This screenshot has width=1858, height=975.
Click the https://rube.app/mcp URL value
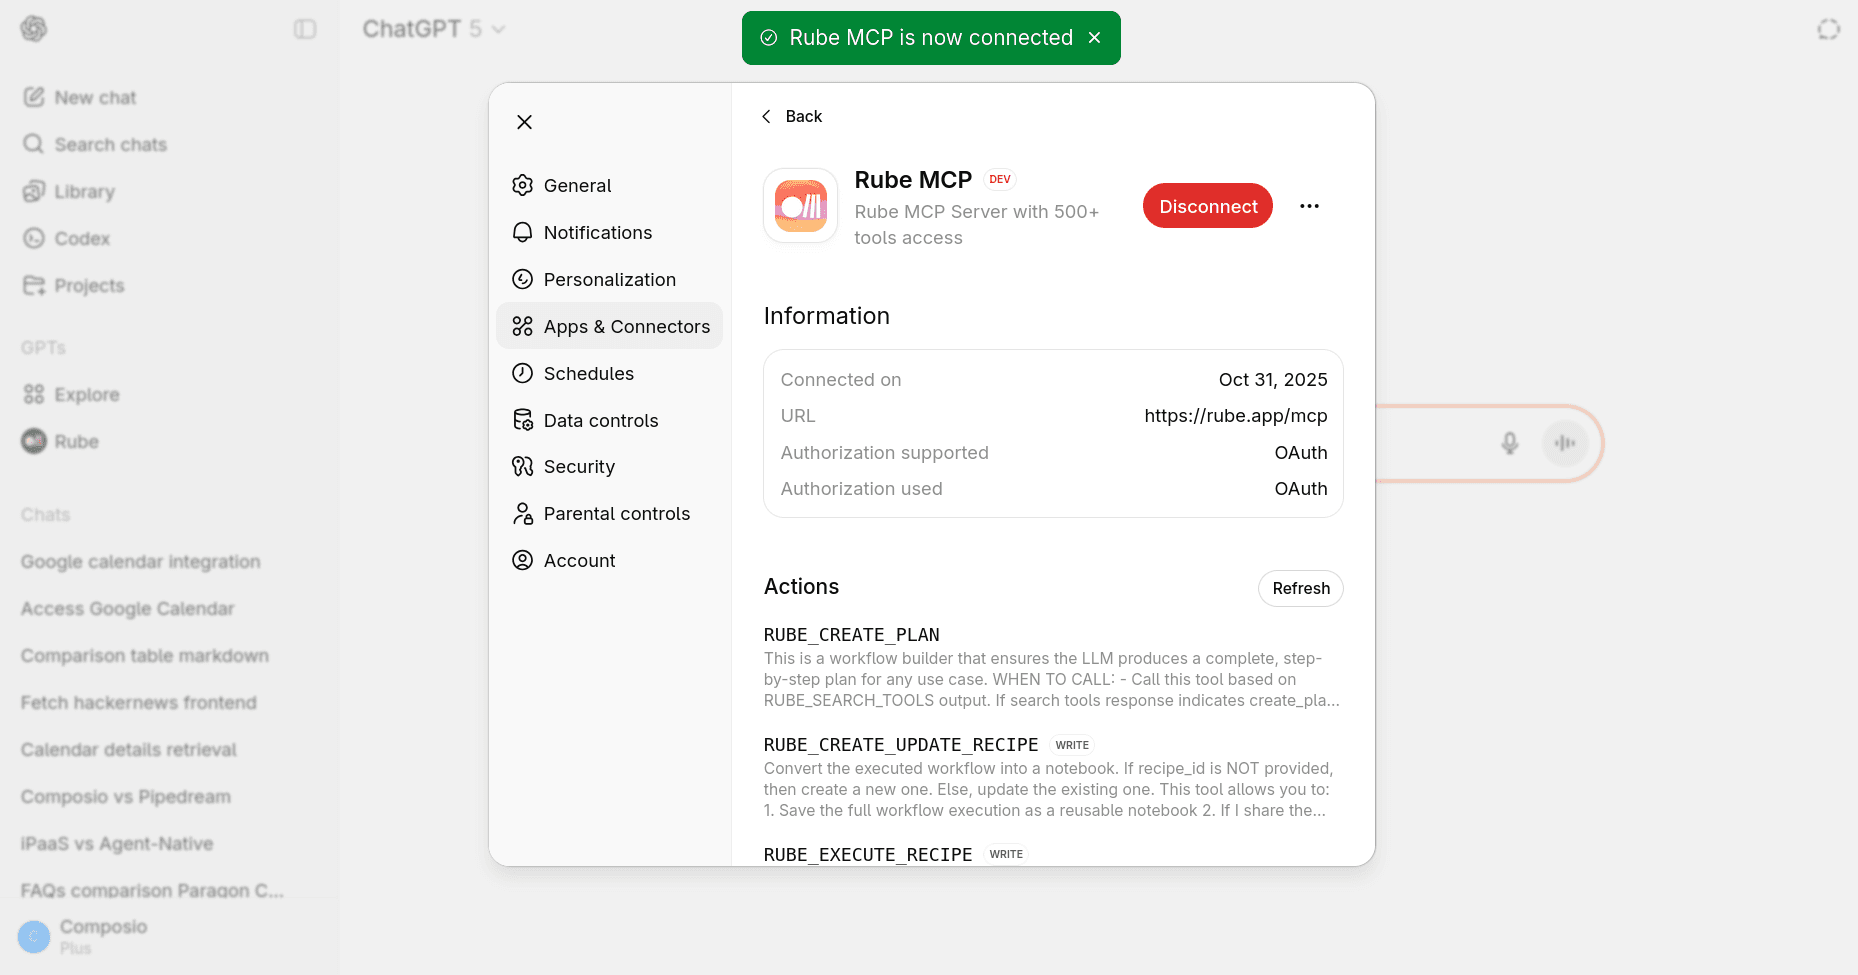[1236, 416]
